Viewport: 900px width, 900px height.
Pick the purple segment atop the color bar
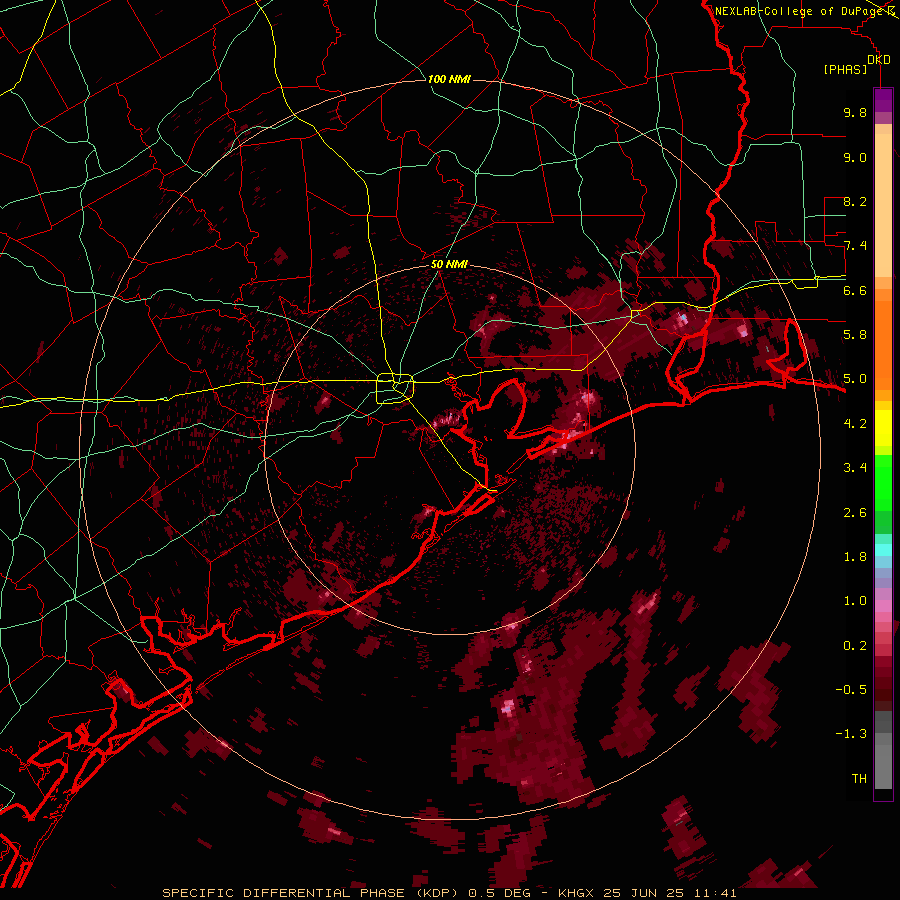pos(883,101)
